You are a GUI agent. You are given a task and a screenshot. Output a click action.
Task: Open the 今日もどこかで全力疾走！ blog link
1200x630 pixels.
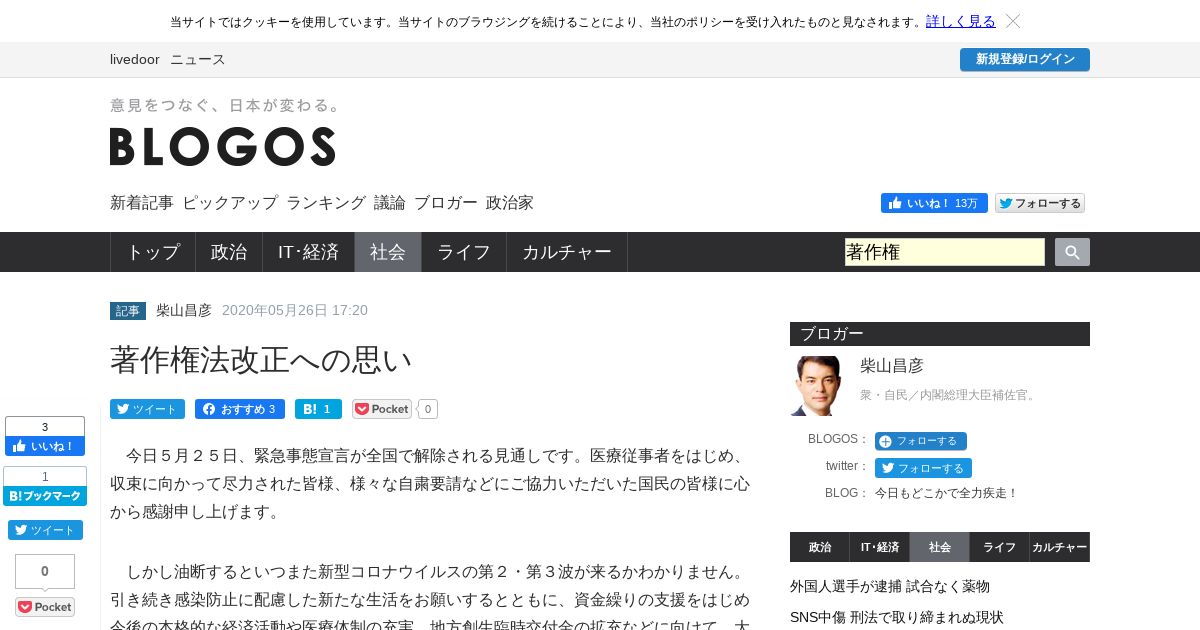pos(946,493)
